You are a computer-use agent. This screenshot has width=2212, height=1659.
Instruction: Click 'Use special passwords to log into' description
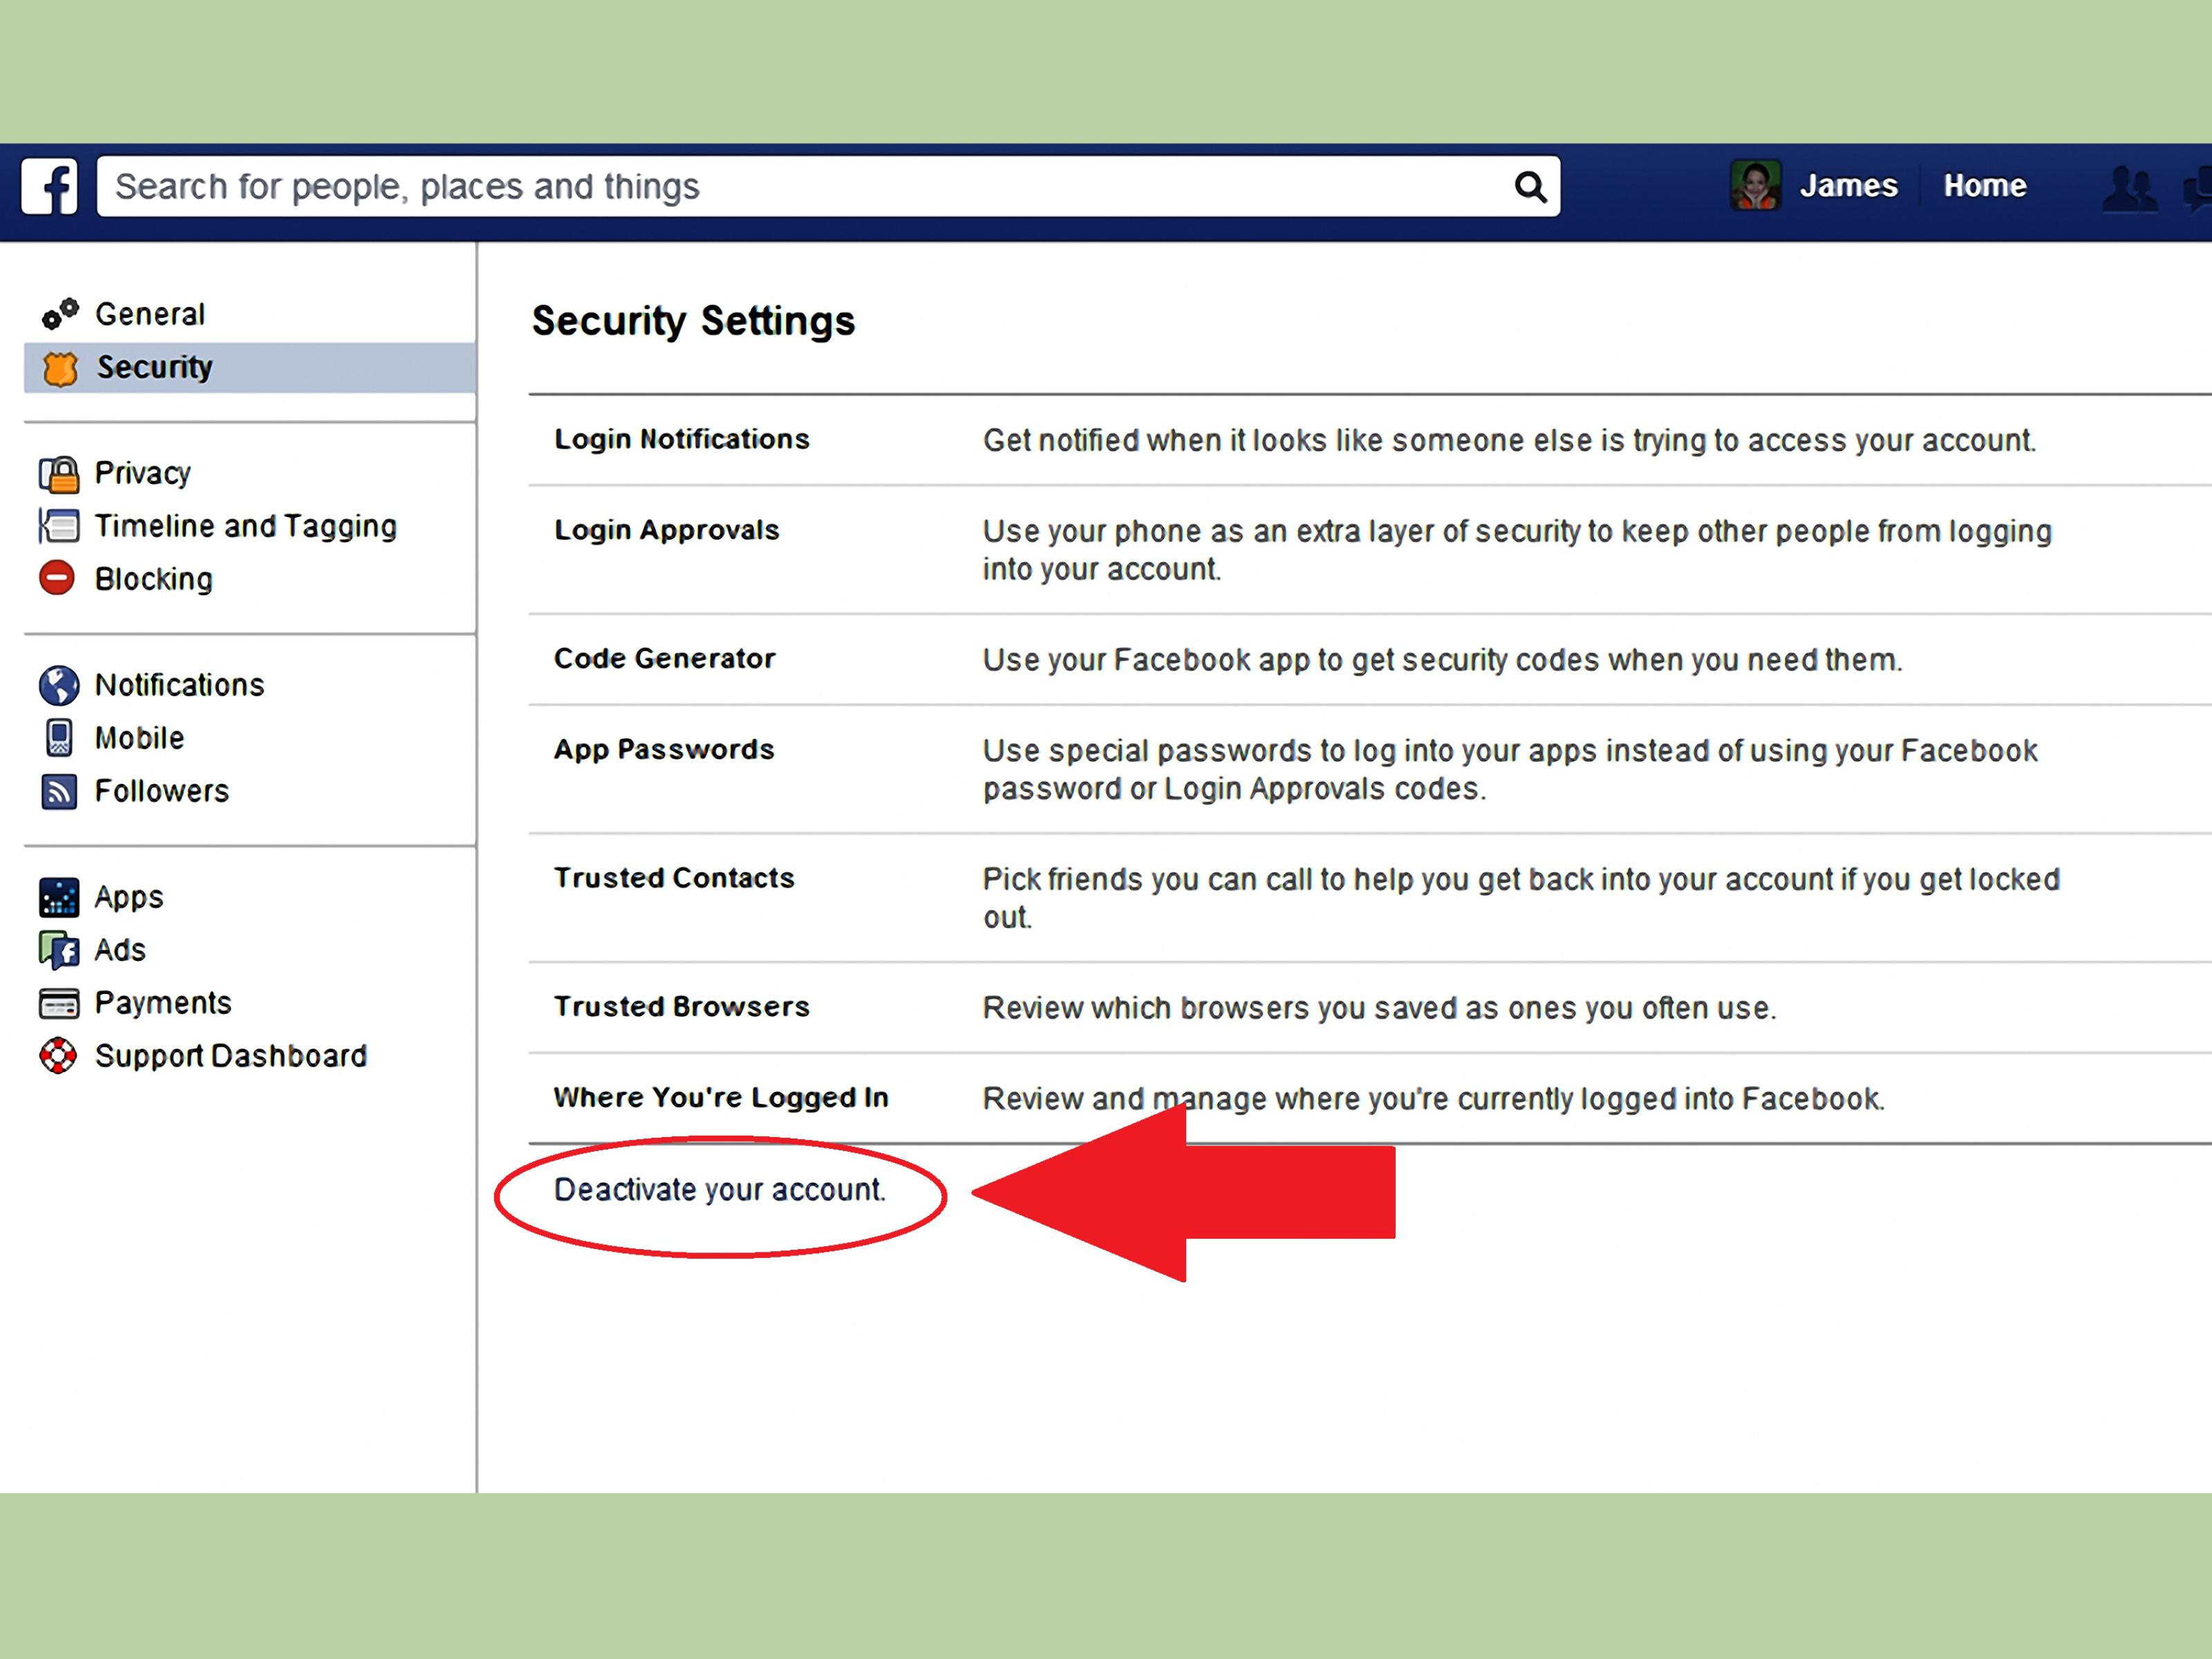tap(1510, 769)
